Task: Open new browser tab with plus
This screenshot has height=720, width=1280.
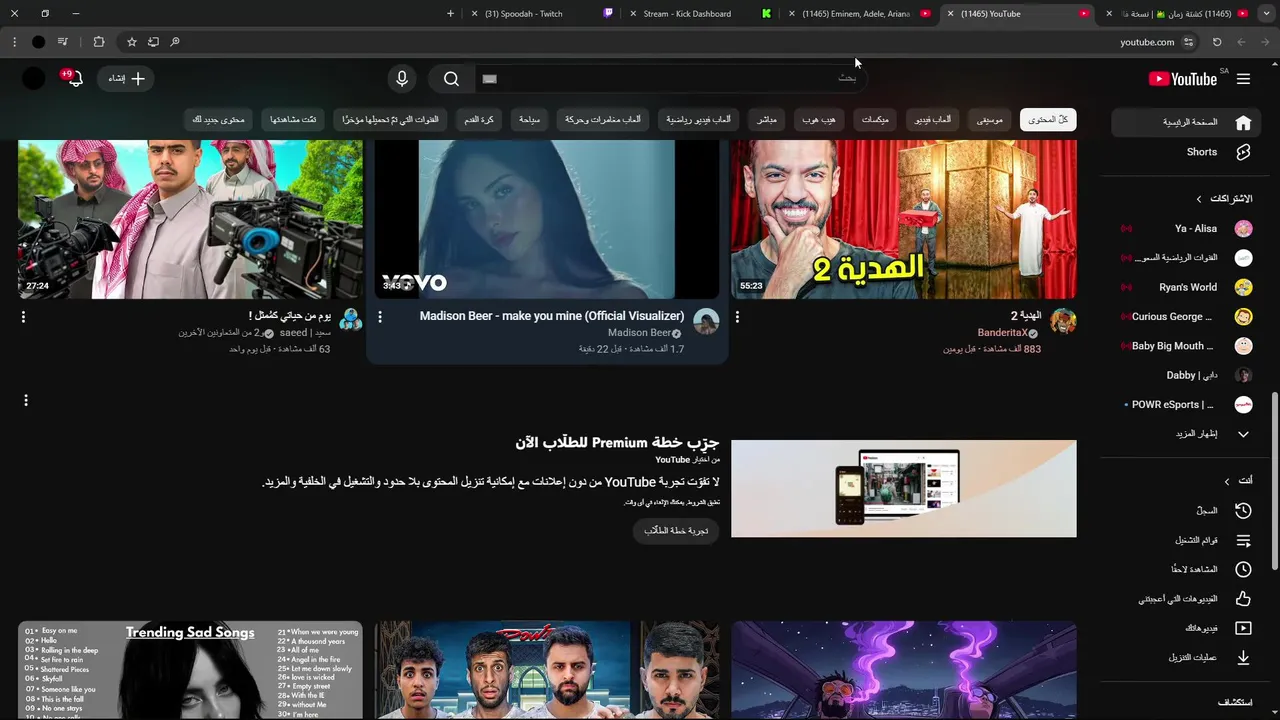Action: 450,14
